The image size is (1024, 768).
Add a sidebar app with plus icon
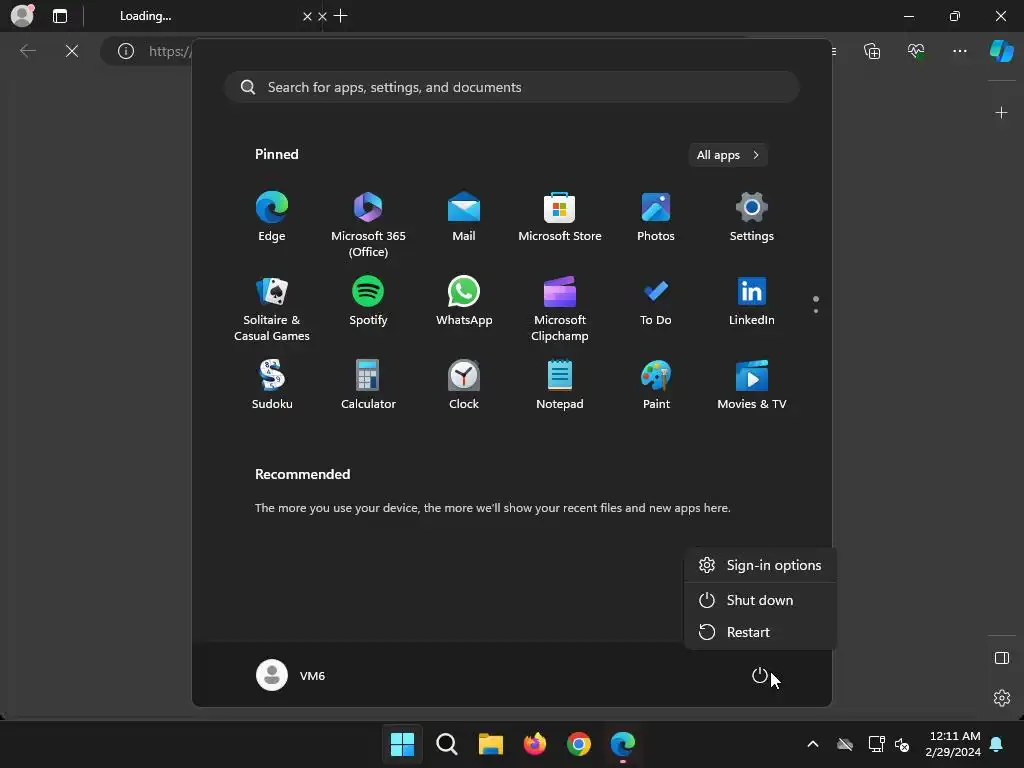(1001, 113)
